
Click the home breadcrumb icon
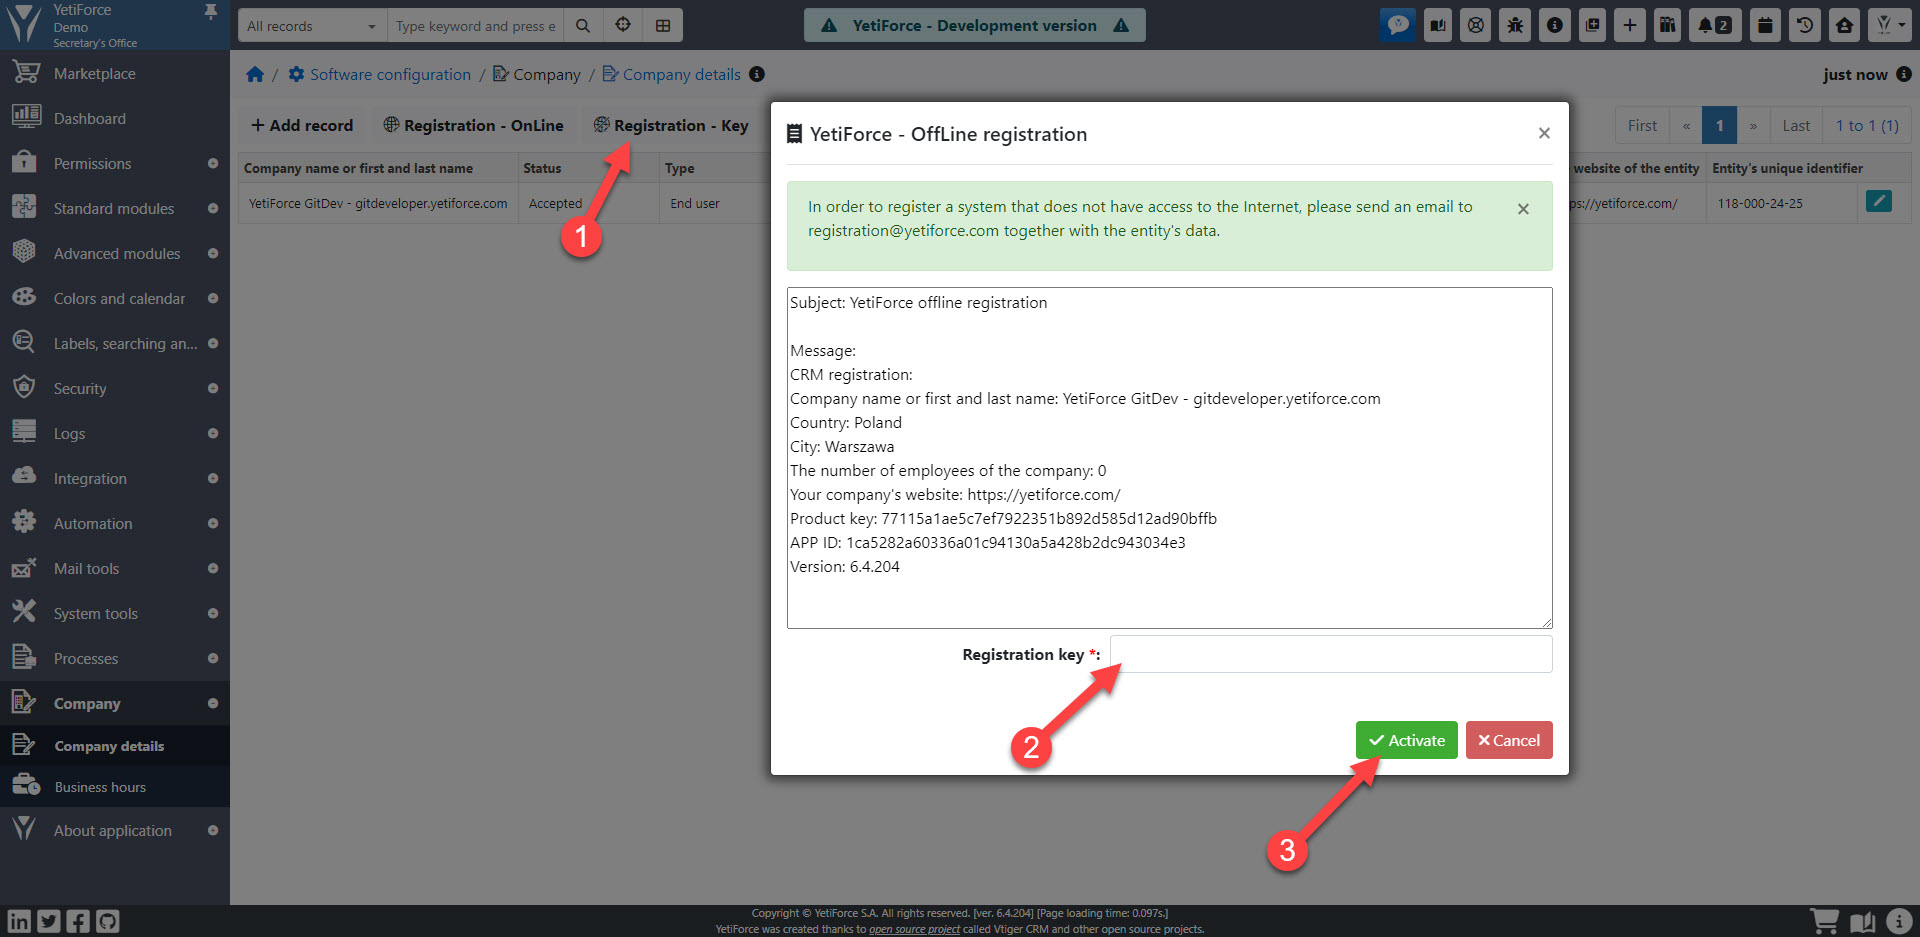(255, 74)
